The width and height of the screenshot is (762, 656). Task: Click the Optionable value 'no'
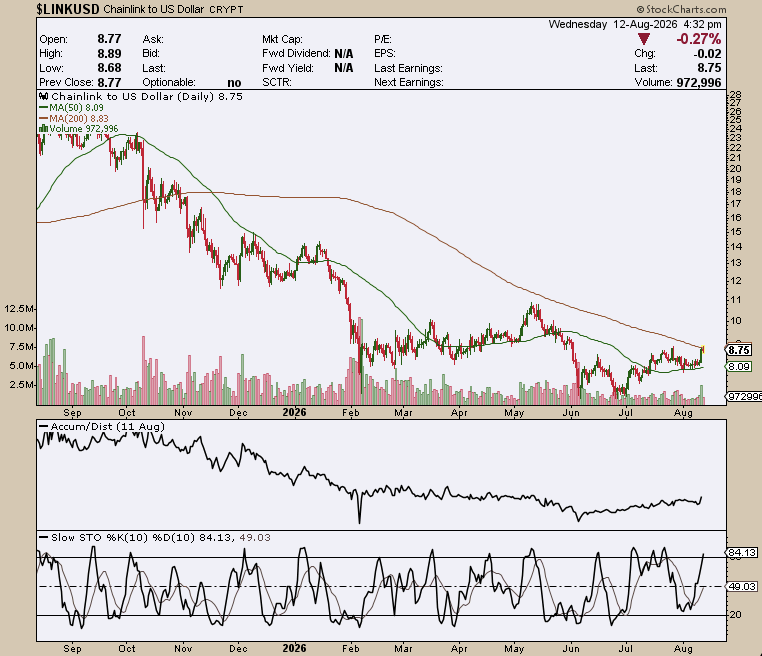pos(234,83)
